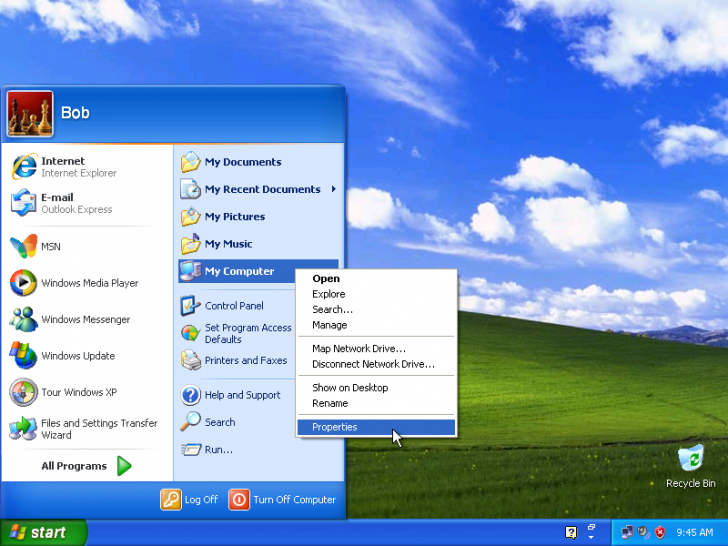Click the Log Off text label
The width and height of the screenshot is (728, 546).
click(x=201, y=500)
